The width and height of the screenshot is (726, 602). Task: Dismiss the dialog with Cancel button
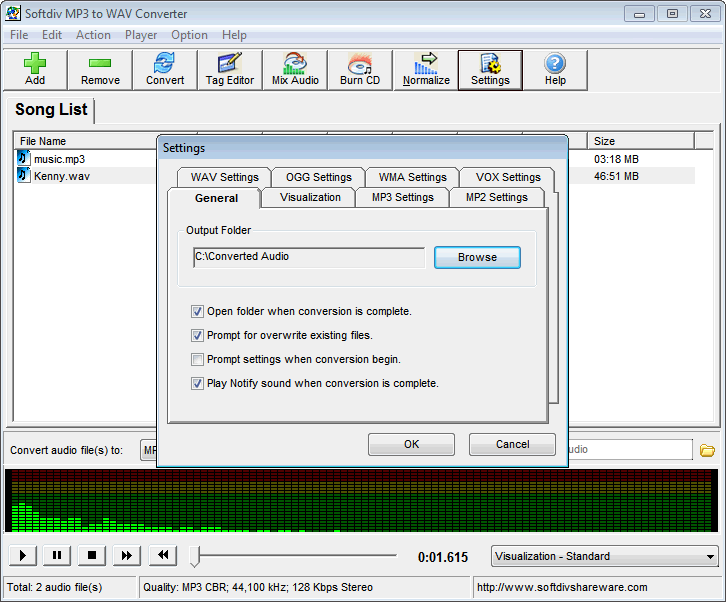click(513, 445)
